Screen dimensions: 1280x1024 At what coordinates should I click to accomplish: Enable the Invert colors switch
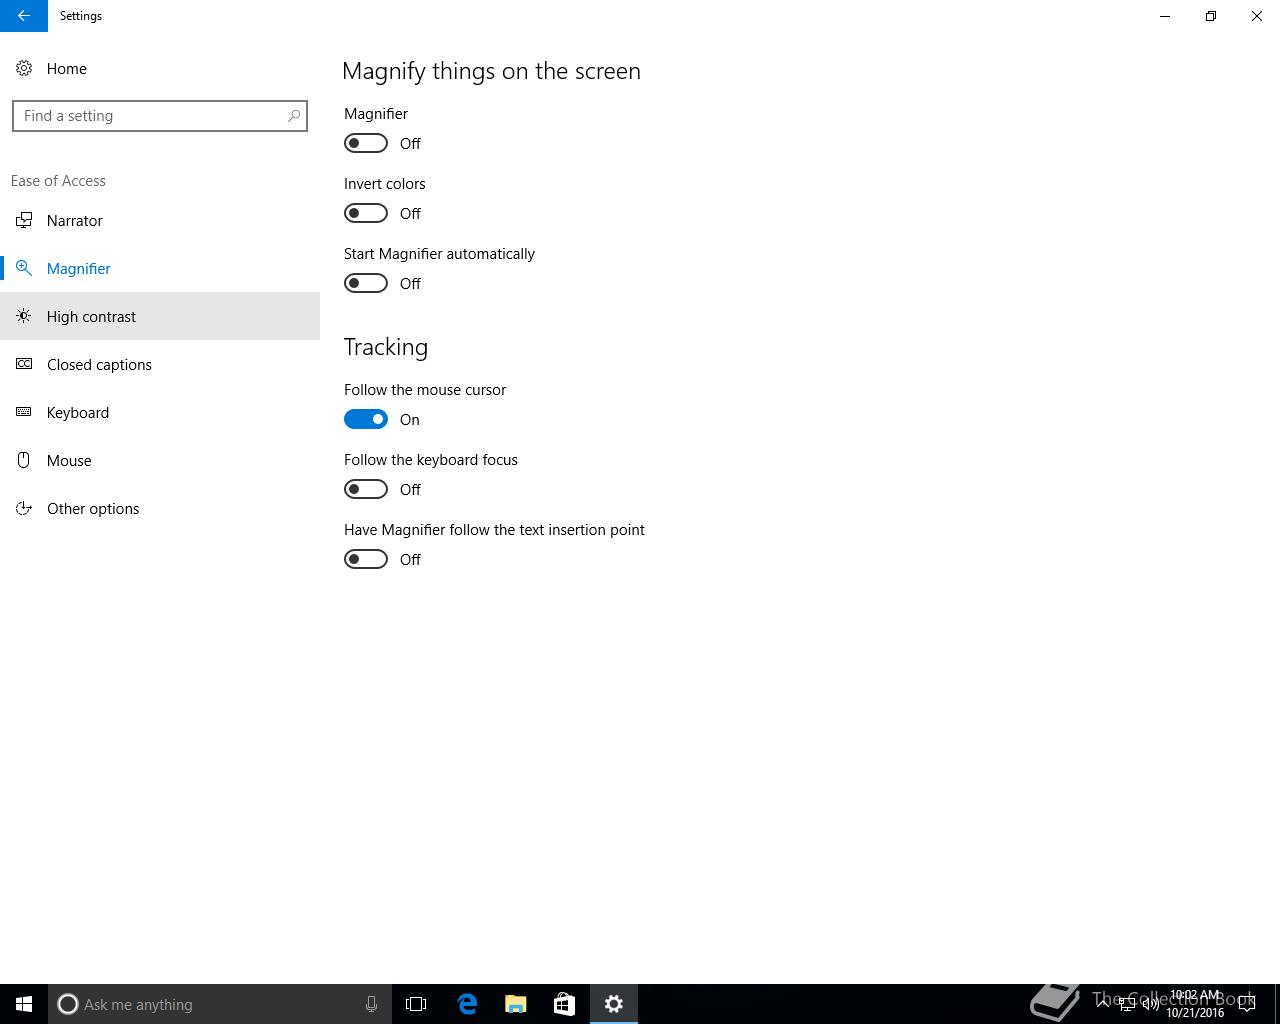[366, 213]
